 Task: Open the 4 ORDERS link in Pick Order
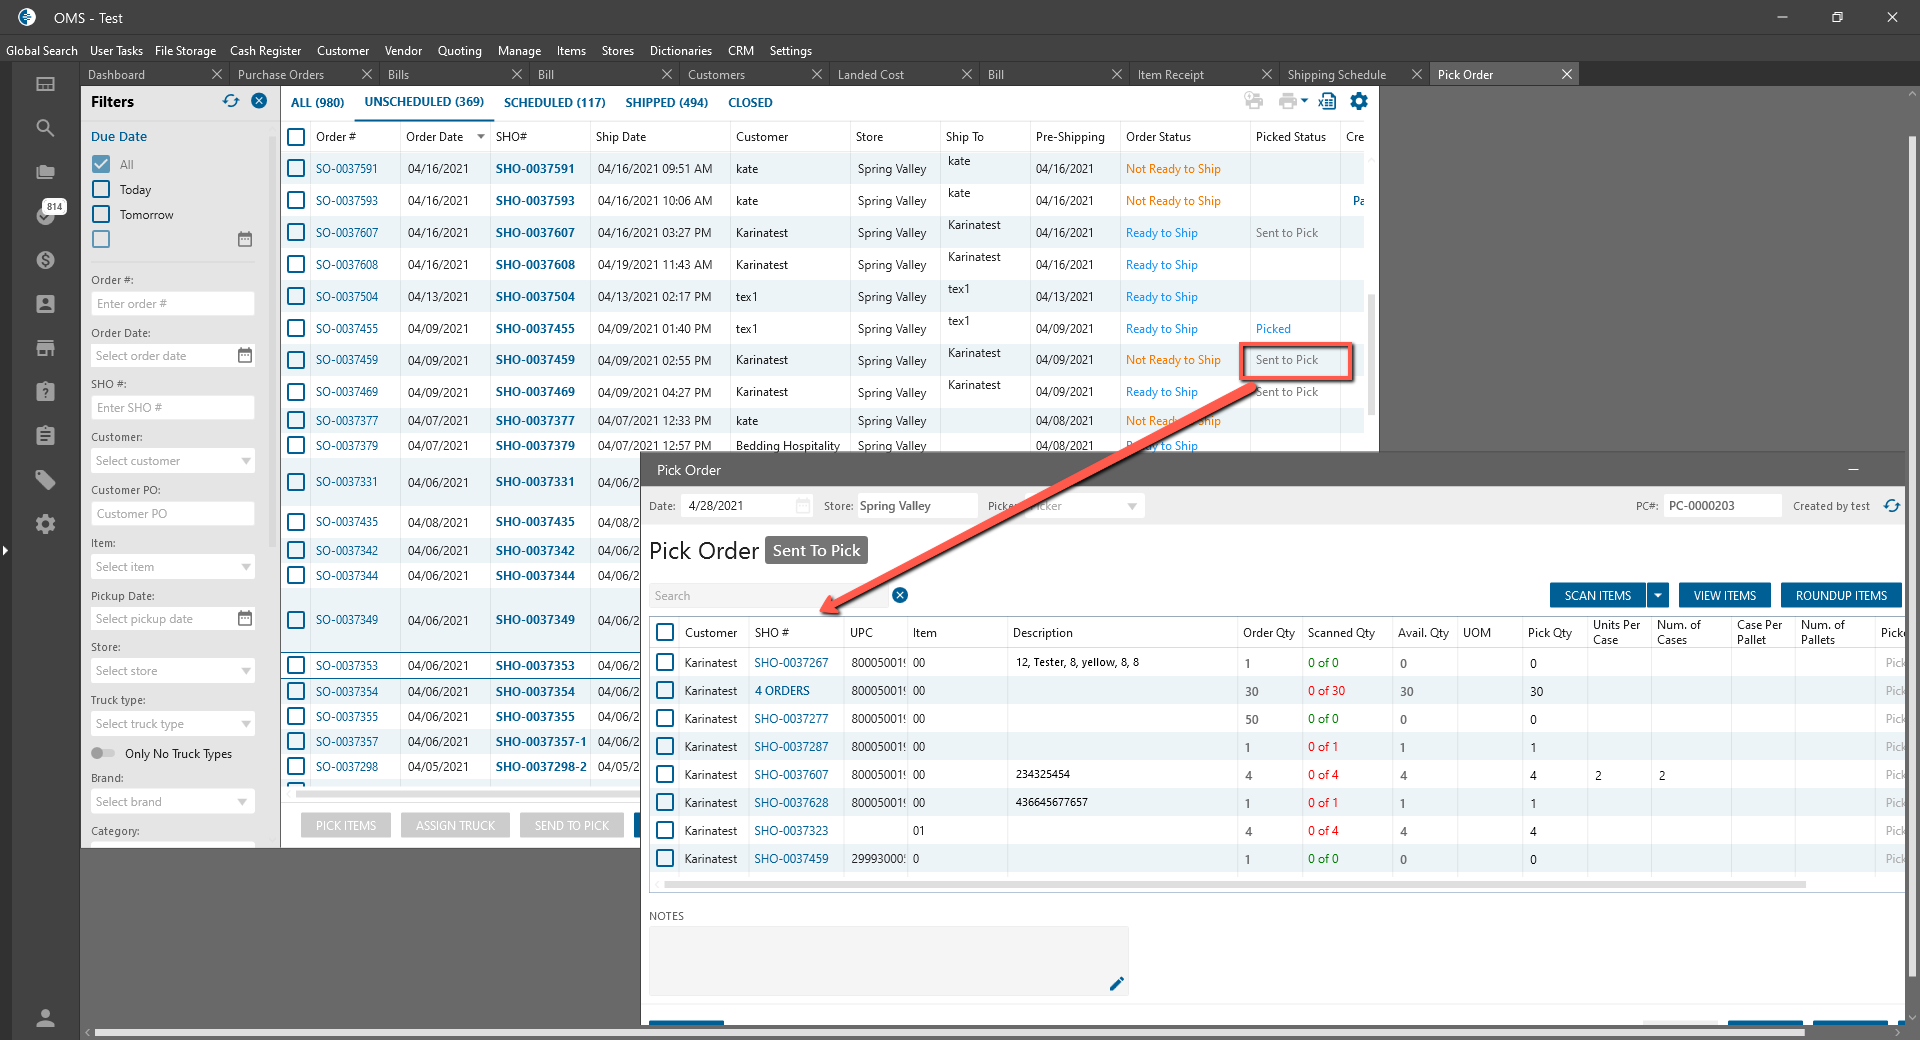(x=782, y=691)
